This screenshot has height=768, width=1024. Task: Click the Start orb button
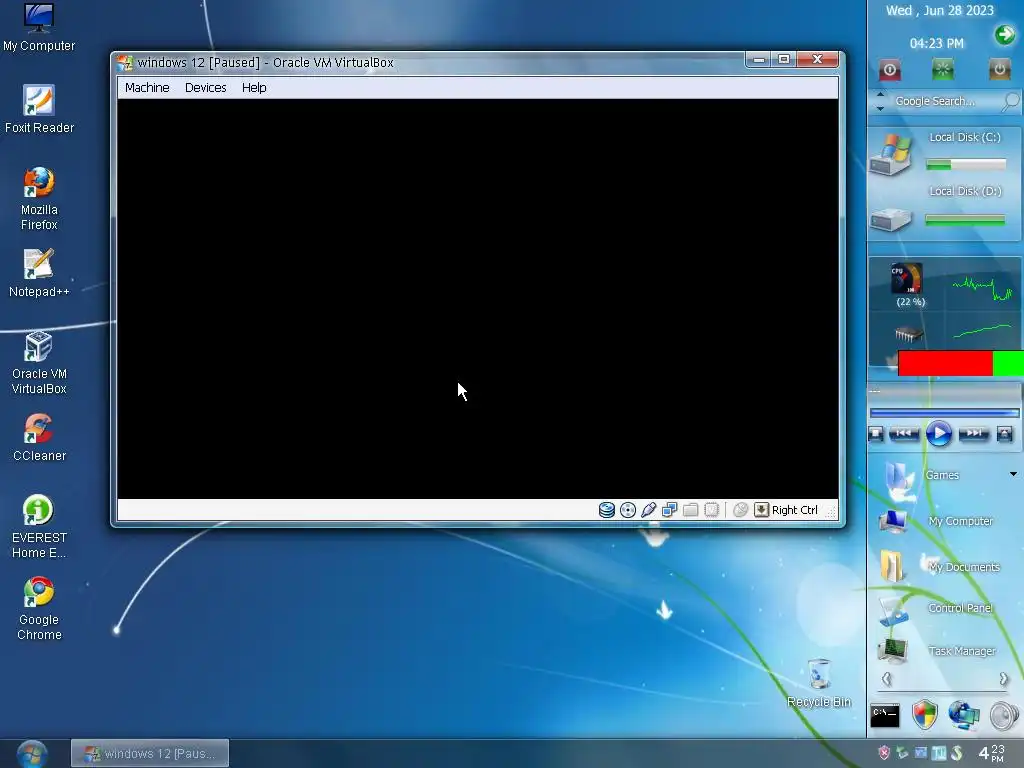tap(32, 754)
